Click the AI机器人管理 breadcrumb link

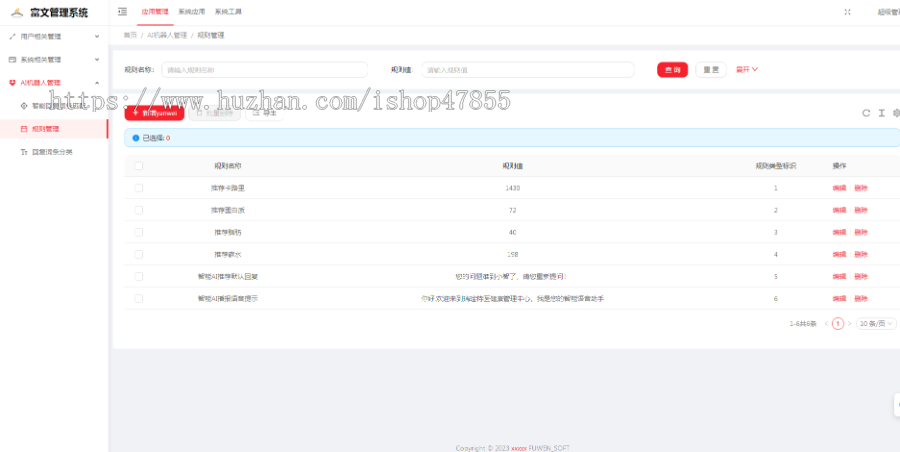coord(167,35)
